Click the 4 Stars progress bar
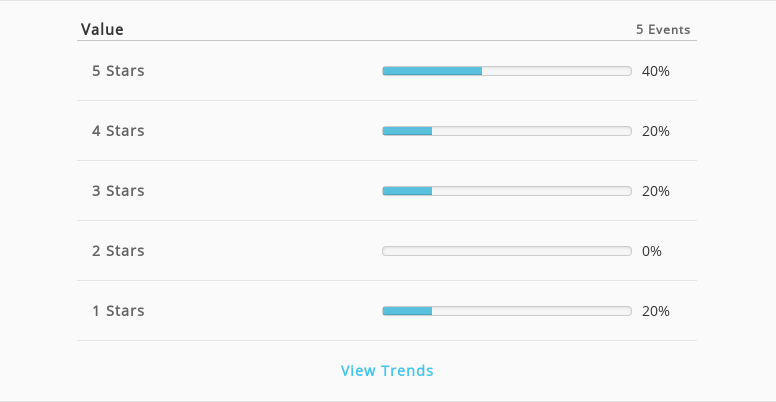776x402 pixels. point(507,131)
